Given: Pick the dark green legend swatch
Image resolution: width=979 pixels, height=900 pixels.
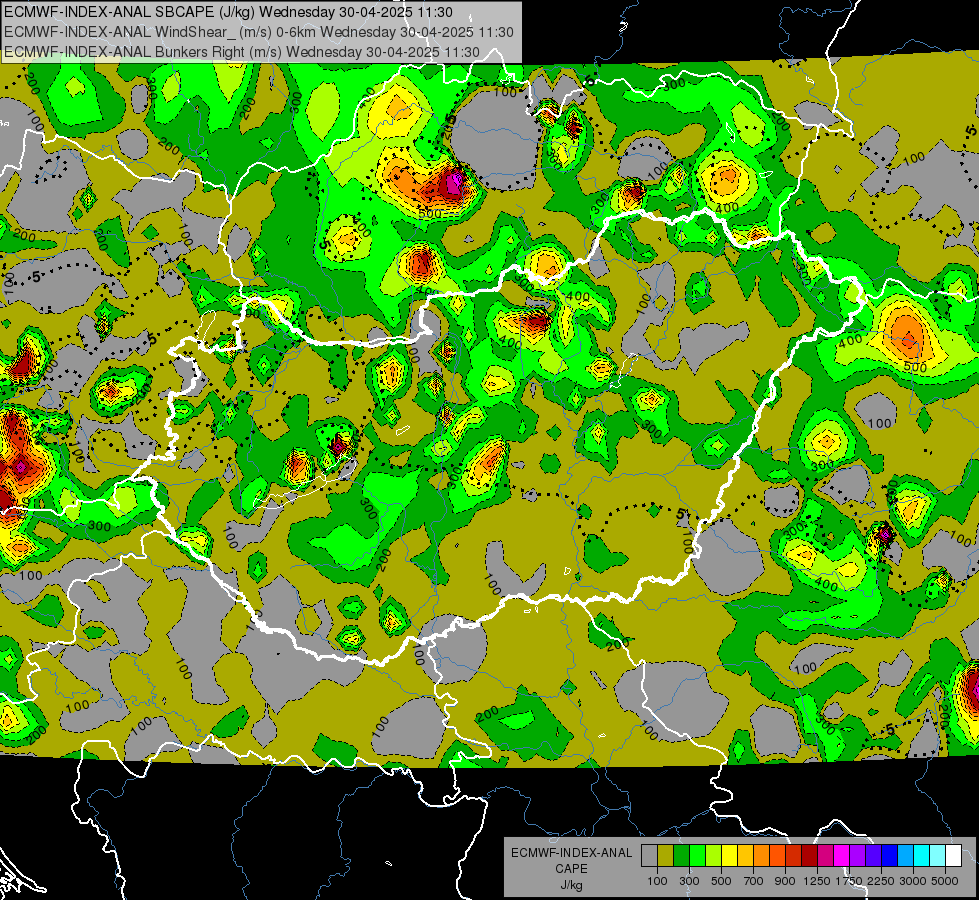Looking at the screenshot, I should point(681,856).
